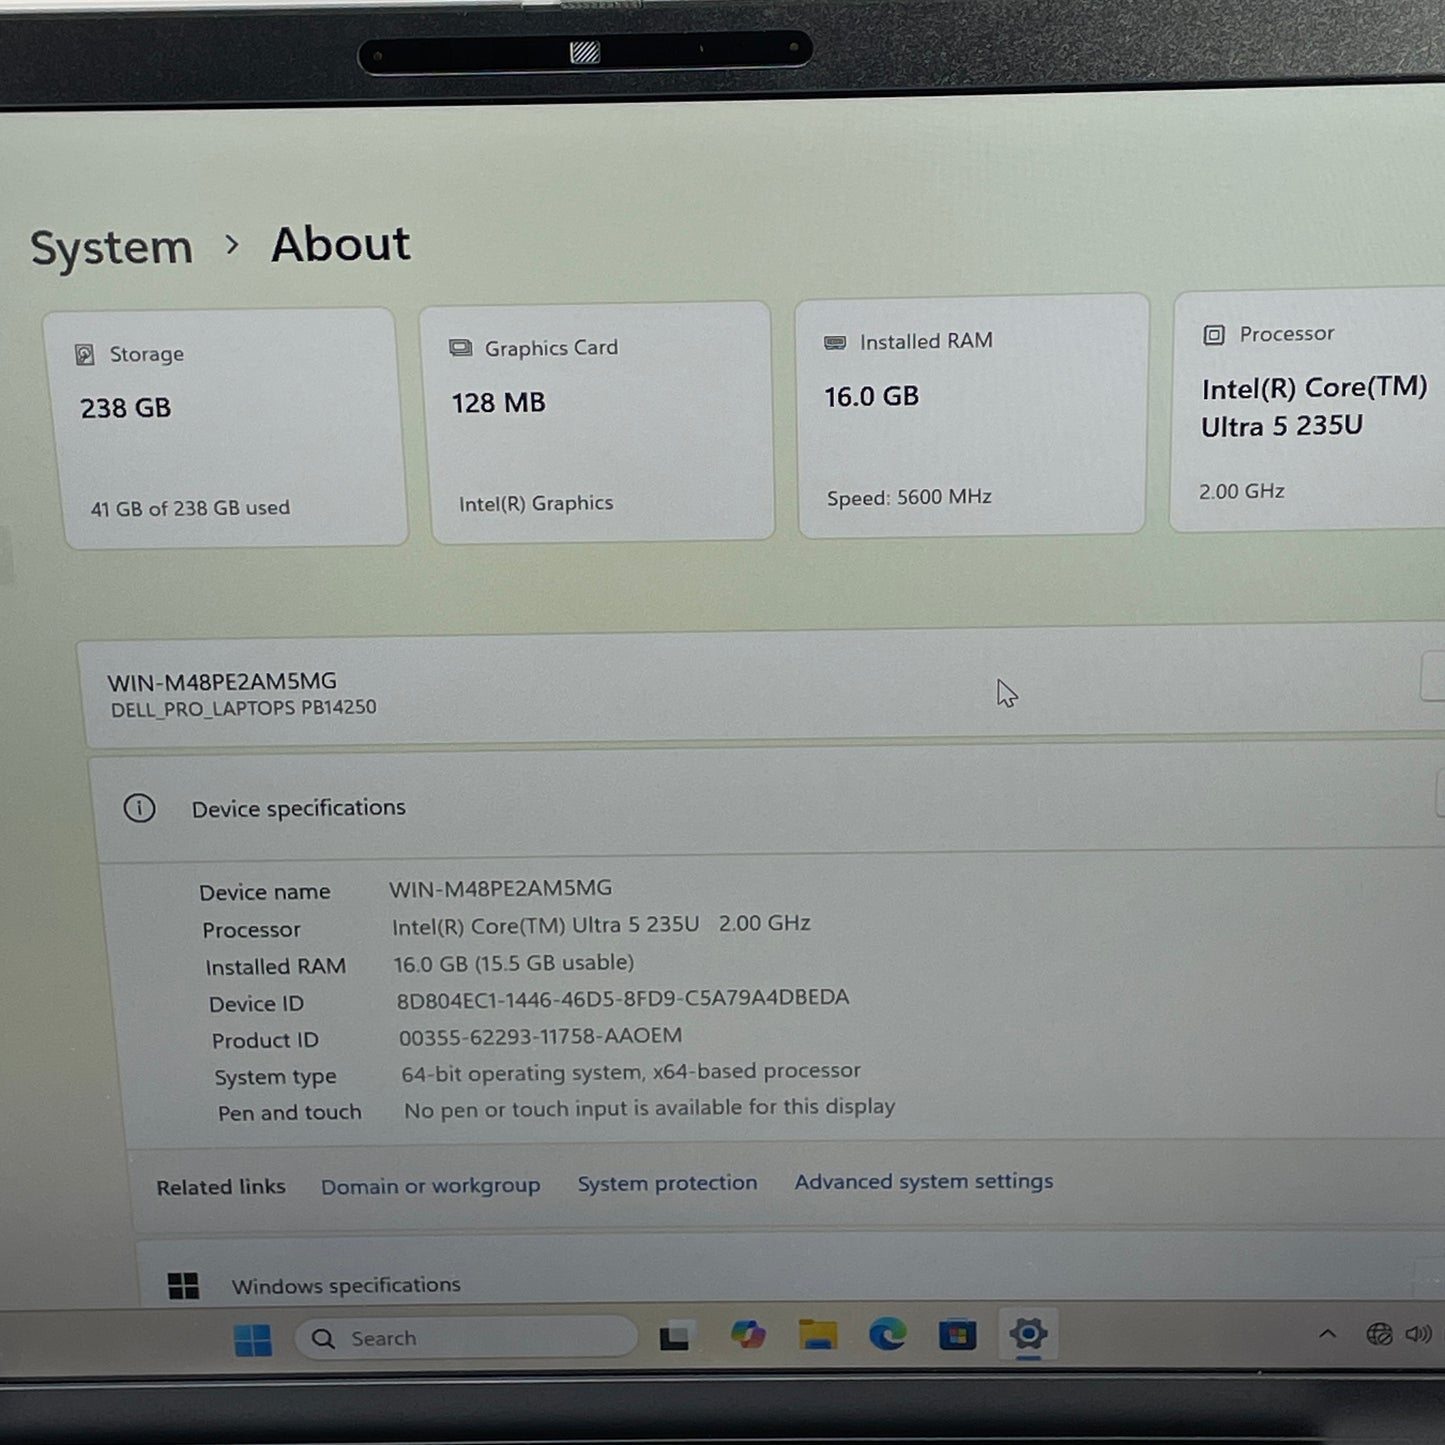Show hidden icons in system tray

(x=1327, y=1334)
